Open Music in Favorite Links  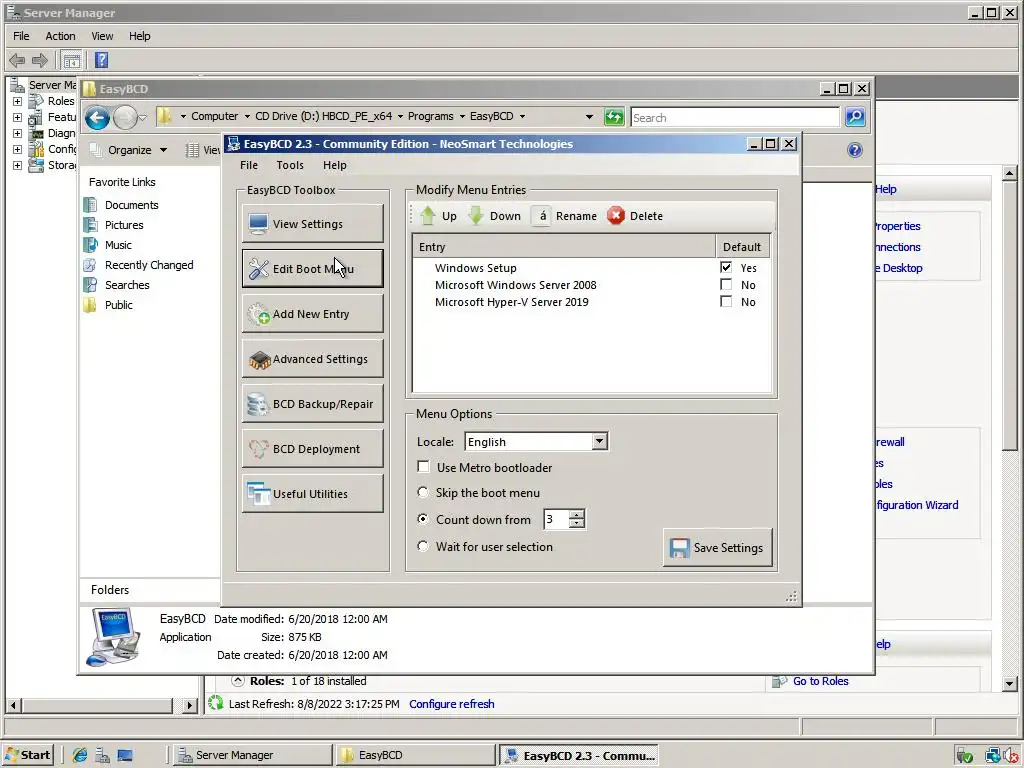click(x=118, y=245)
